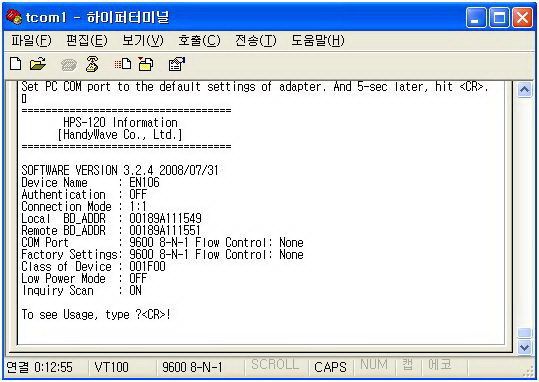
Task: Click the Connection Mode 1:1 value
Action: click(x=138, y=206)
